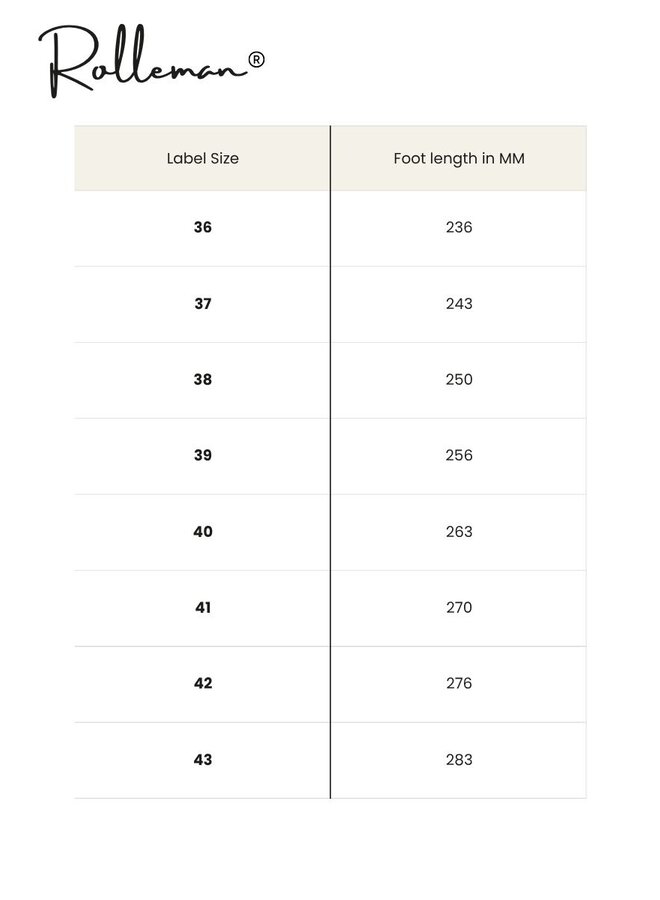Click label size 40
660x900 pixels.
point(203,531)
